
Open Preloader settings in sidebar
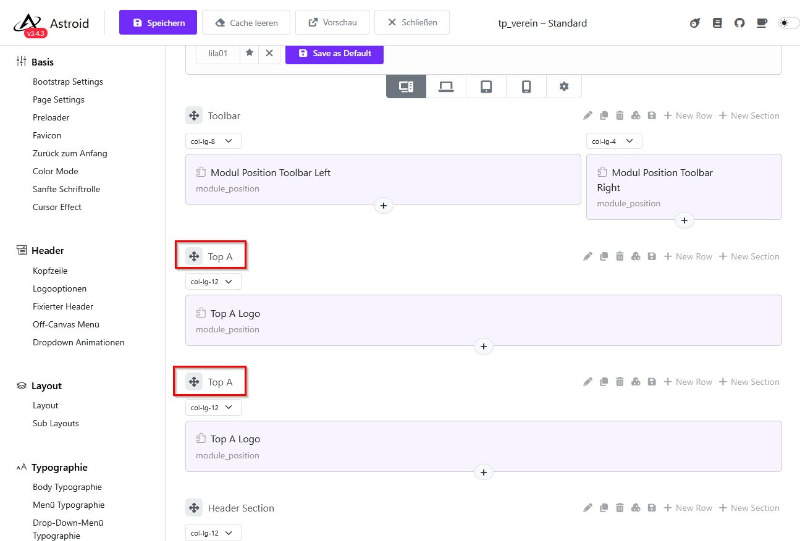[51, 117]
